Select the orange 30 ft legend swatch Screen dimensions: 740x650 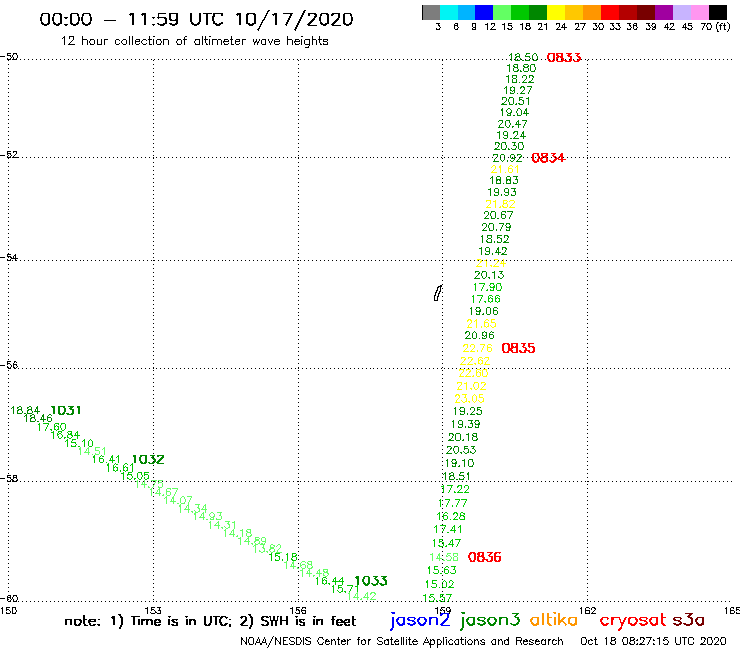pos(592,12)
